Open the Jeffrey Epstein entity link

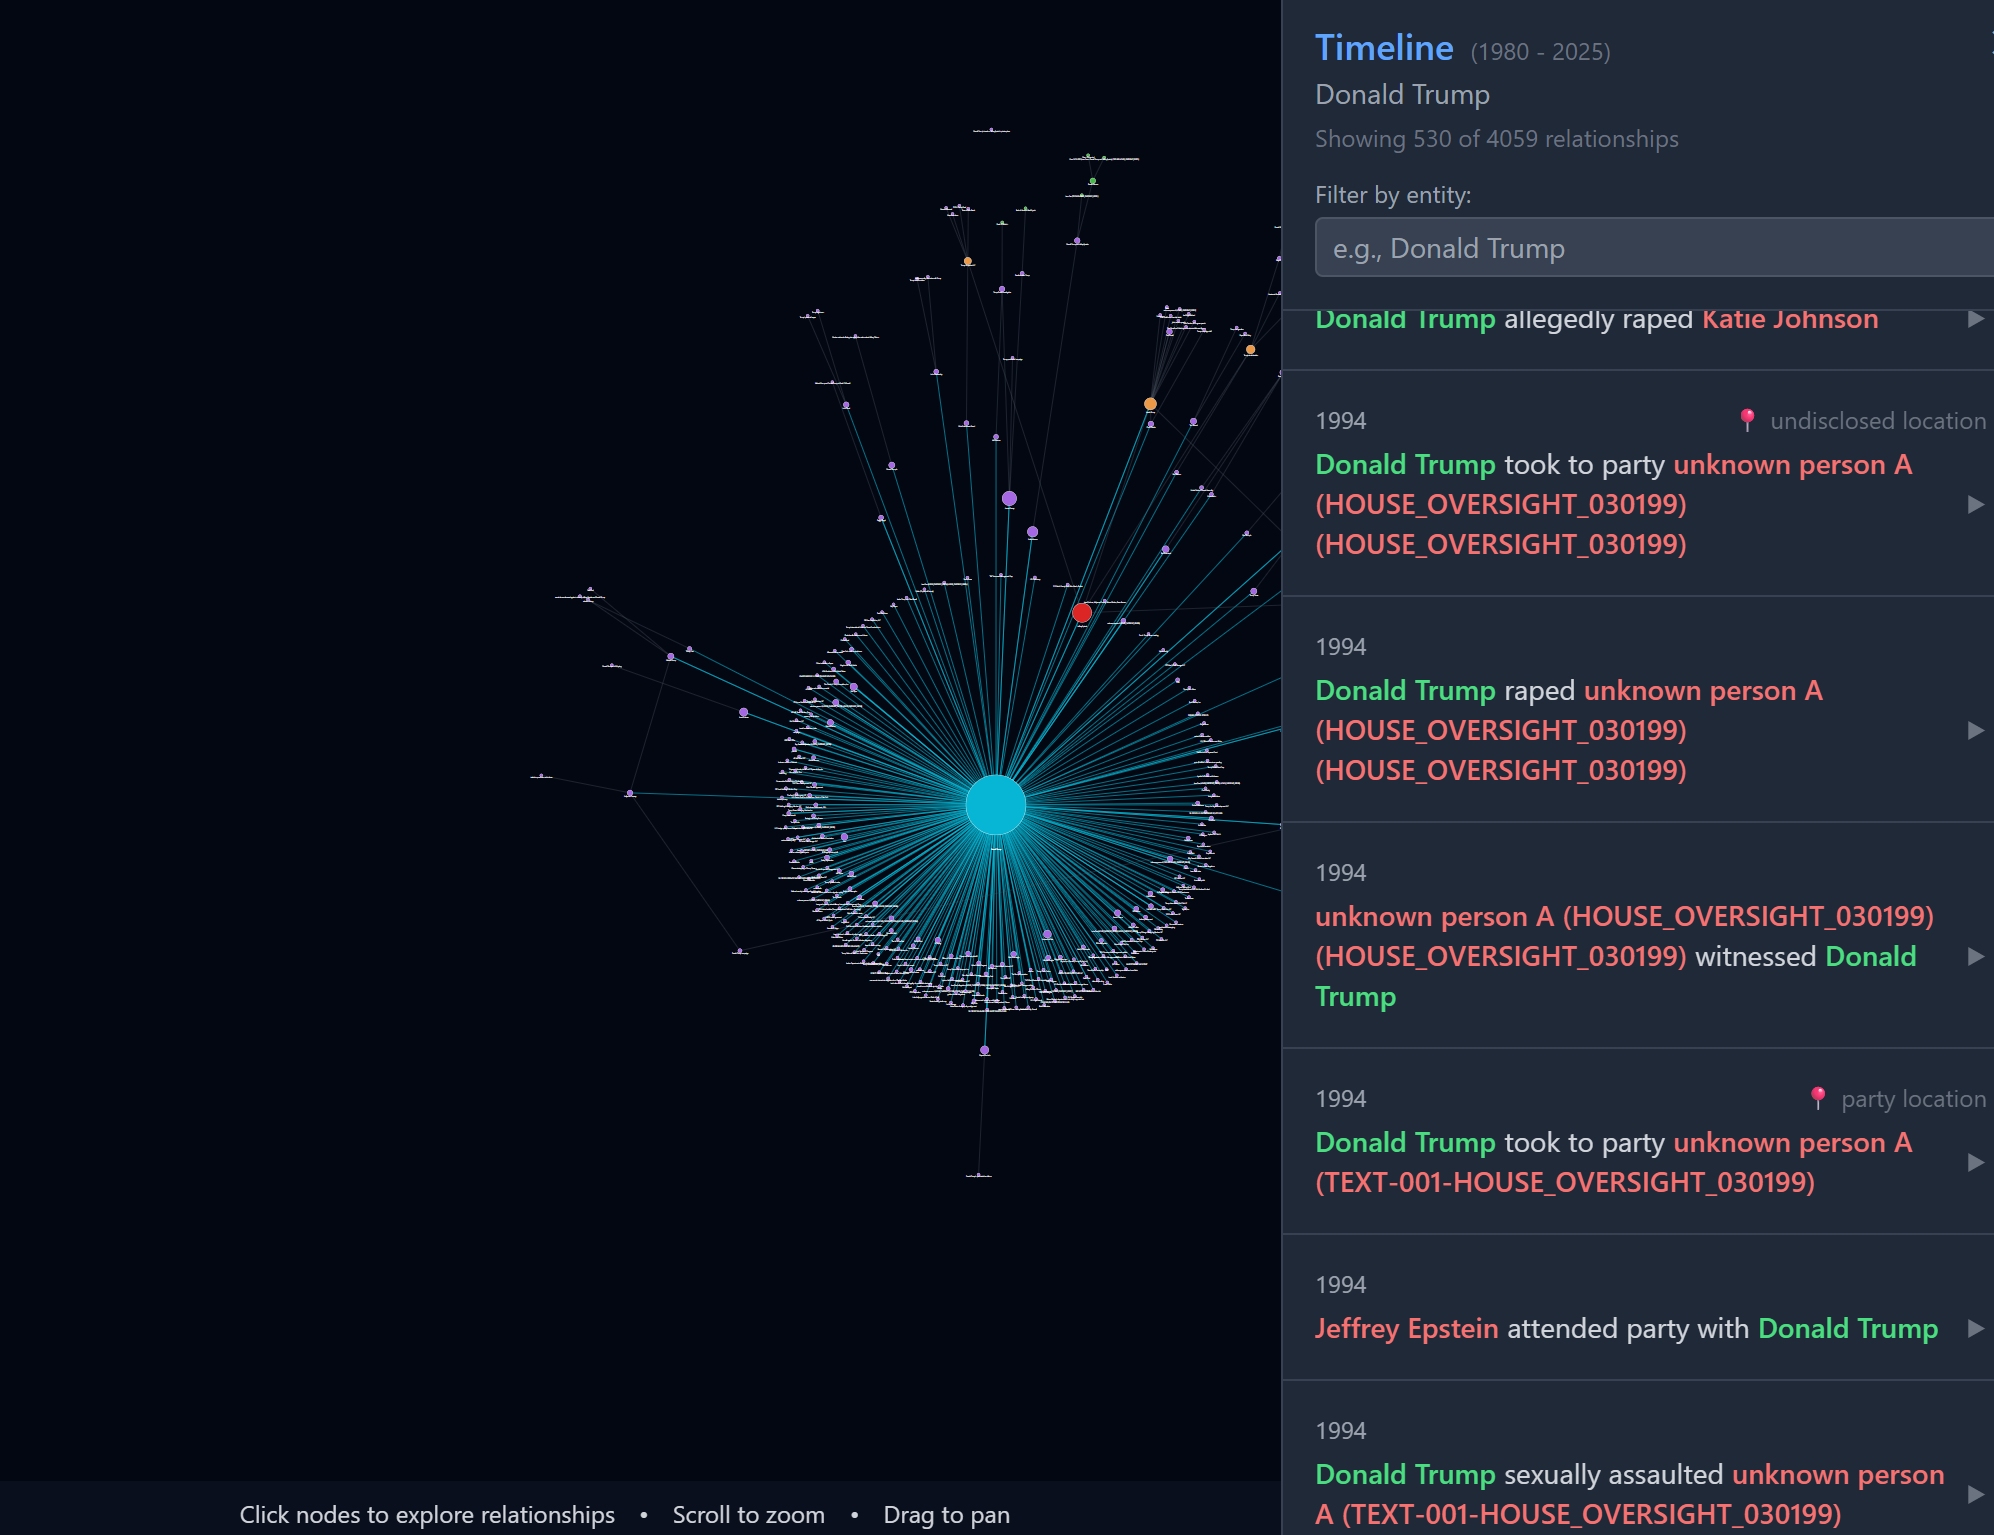pyautogui.click(x=1406, y=1328)
